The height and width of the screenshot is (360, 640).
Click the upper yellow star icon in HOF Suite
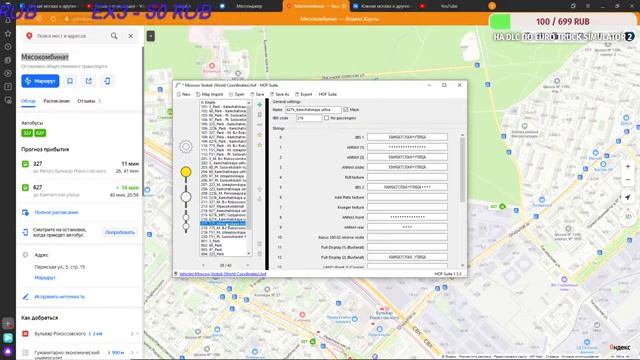tap(260, 135)
